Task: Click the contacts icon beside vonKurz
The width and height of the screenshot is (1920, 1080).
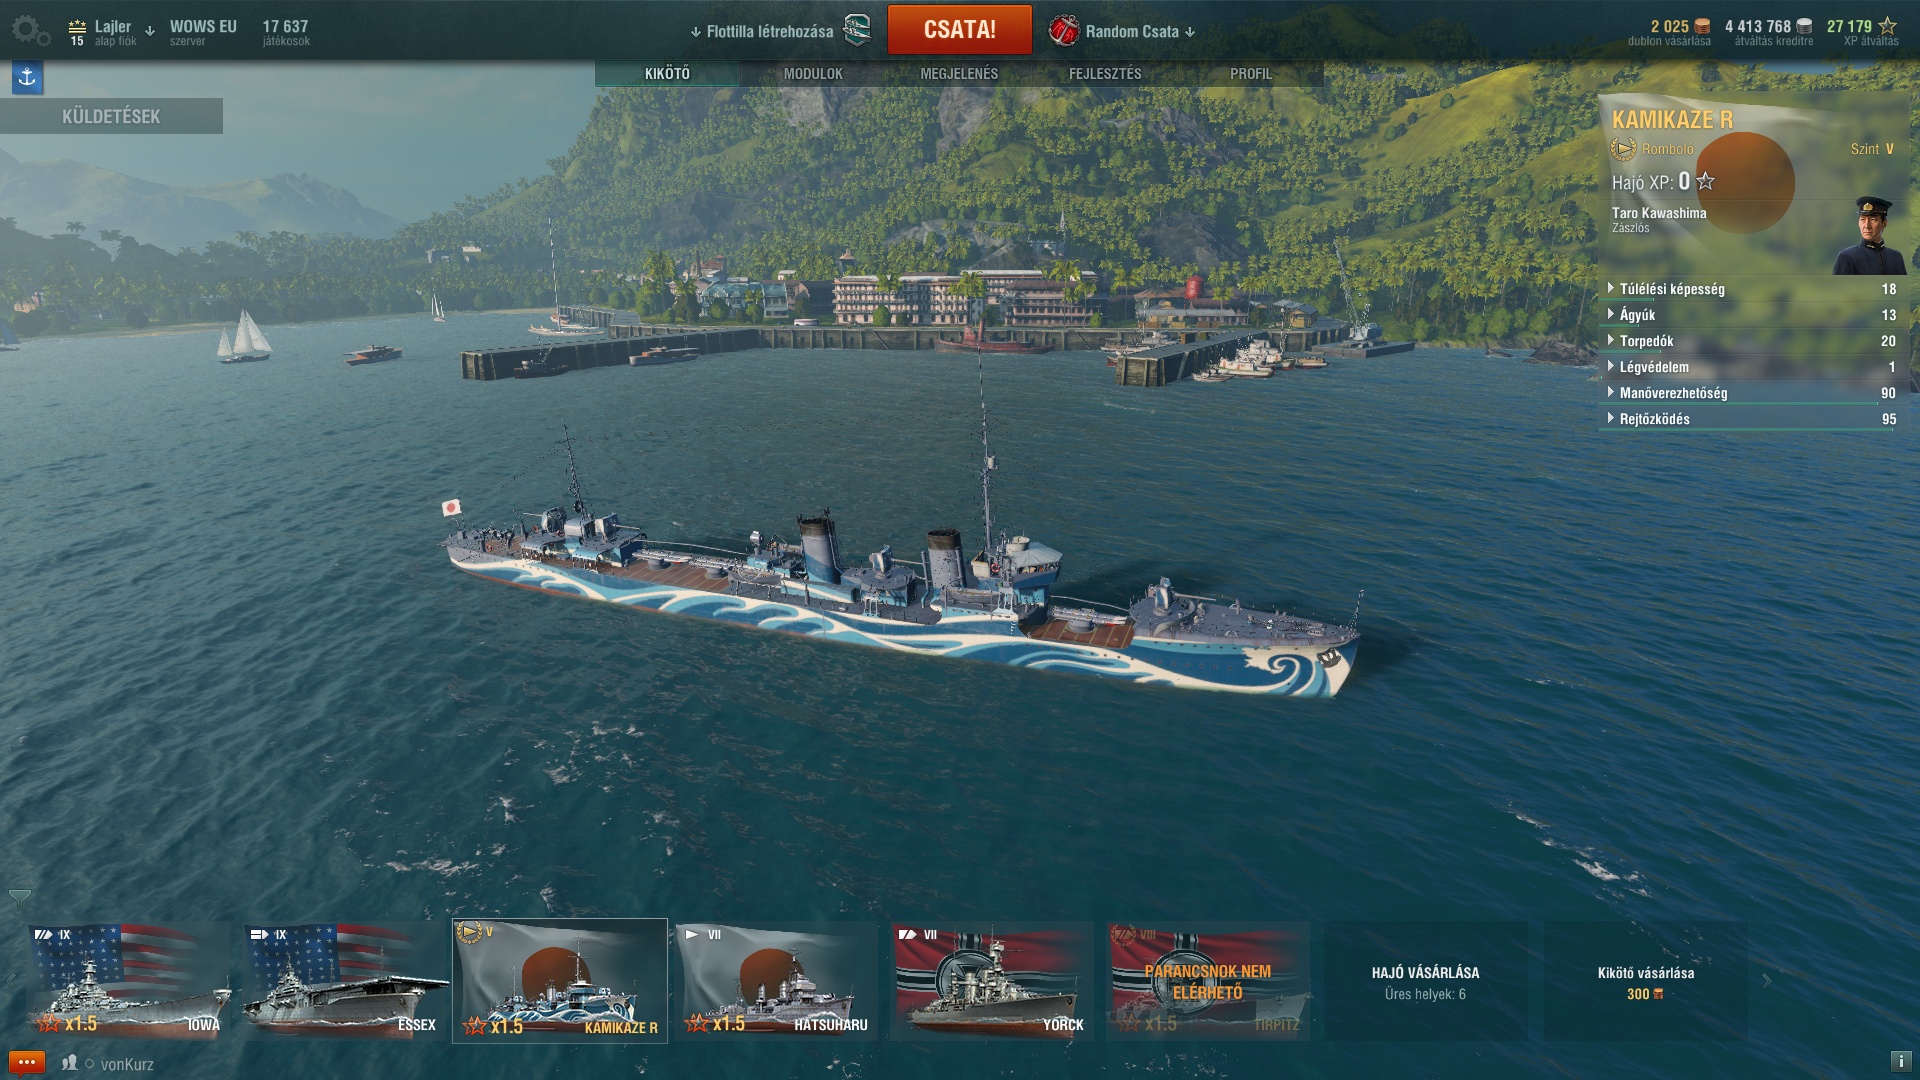Action: click(x=69, y=1063)
